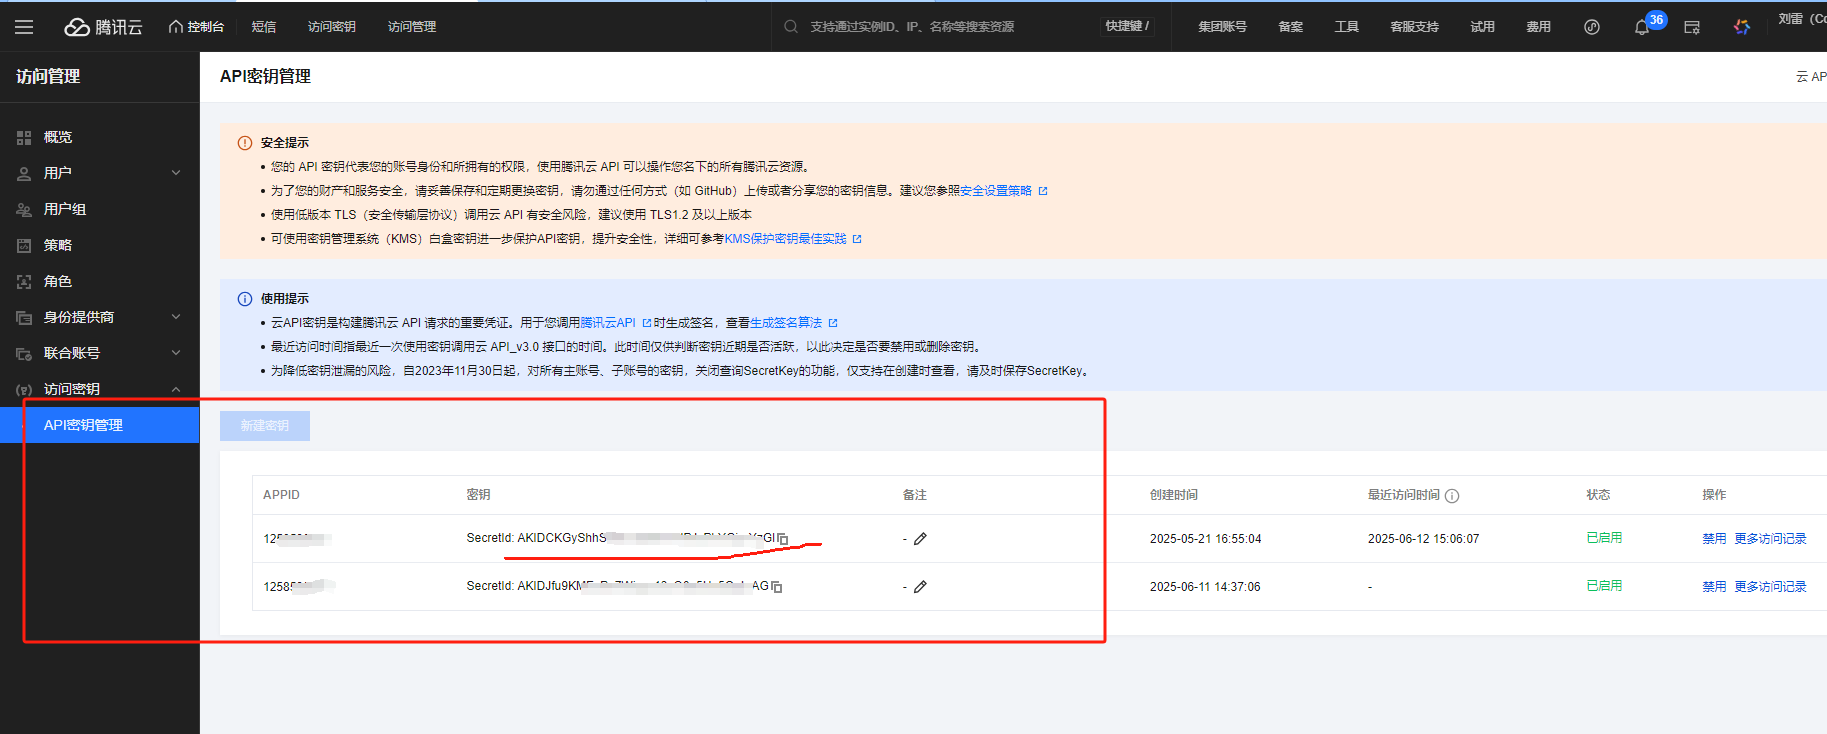Click info icon beside 最近访问时间 column
The width and height of the screenshot is (1827, 734).
point(1452,496)
